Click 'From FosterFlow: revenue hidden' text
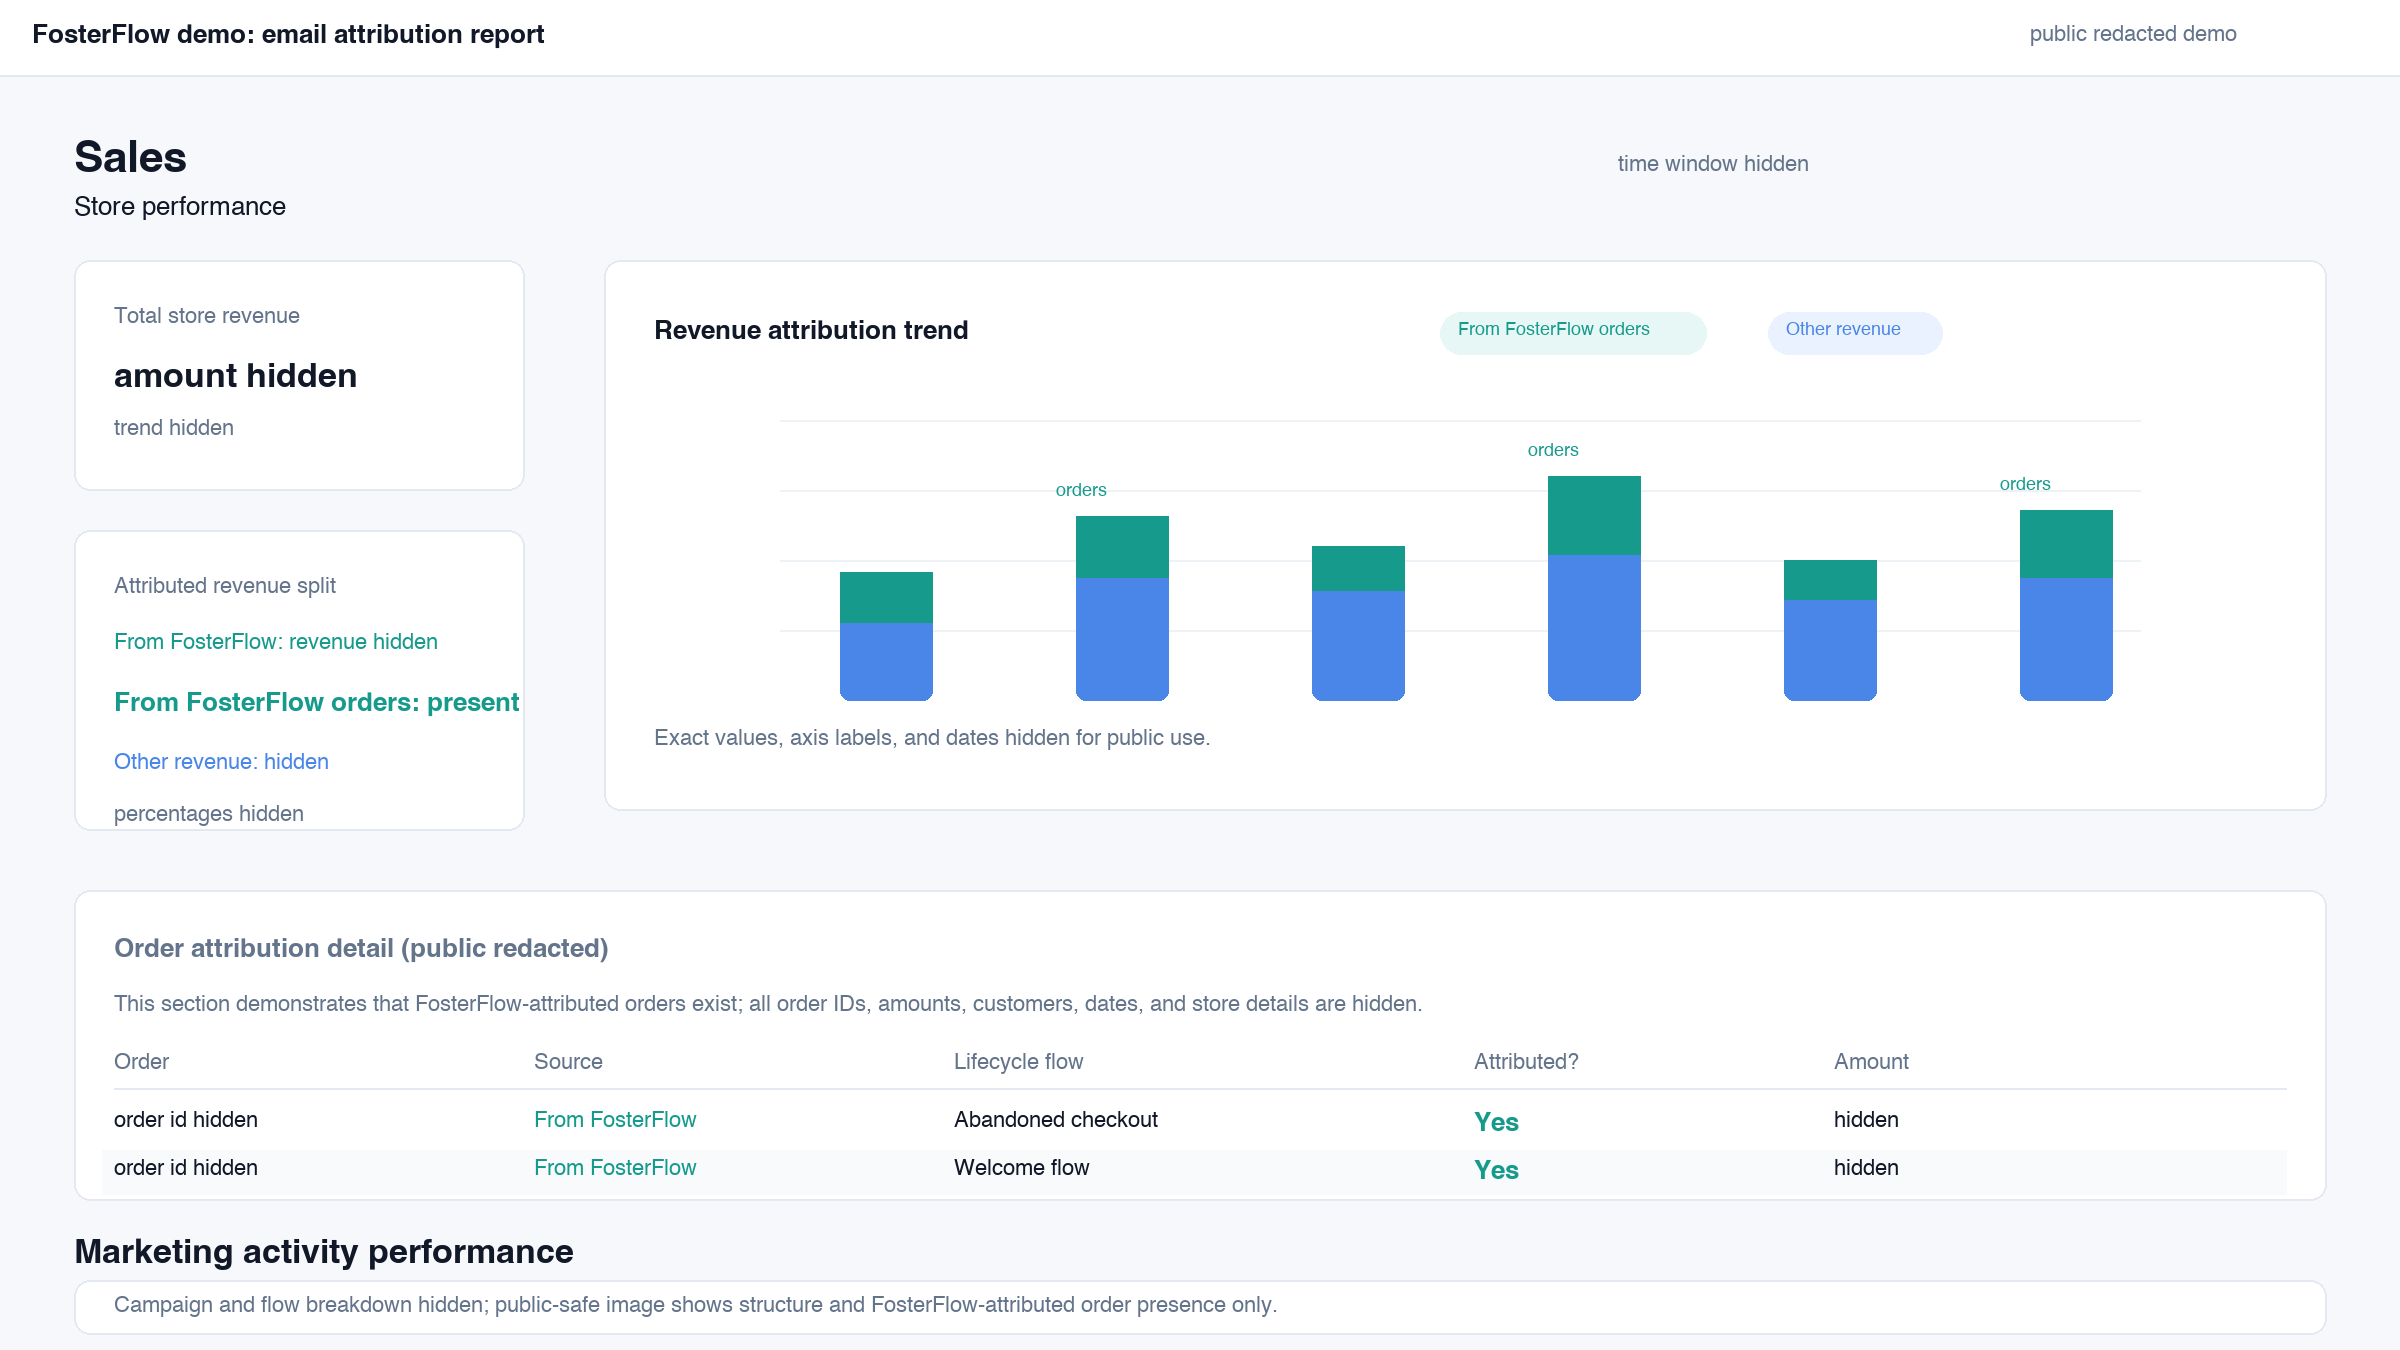This screenshot has width=2400, height=1350. (x=276, y=642)
